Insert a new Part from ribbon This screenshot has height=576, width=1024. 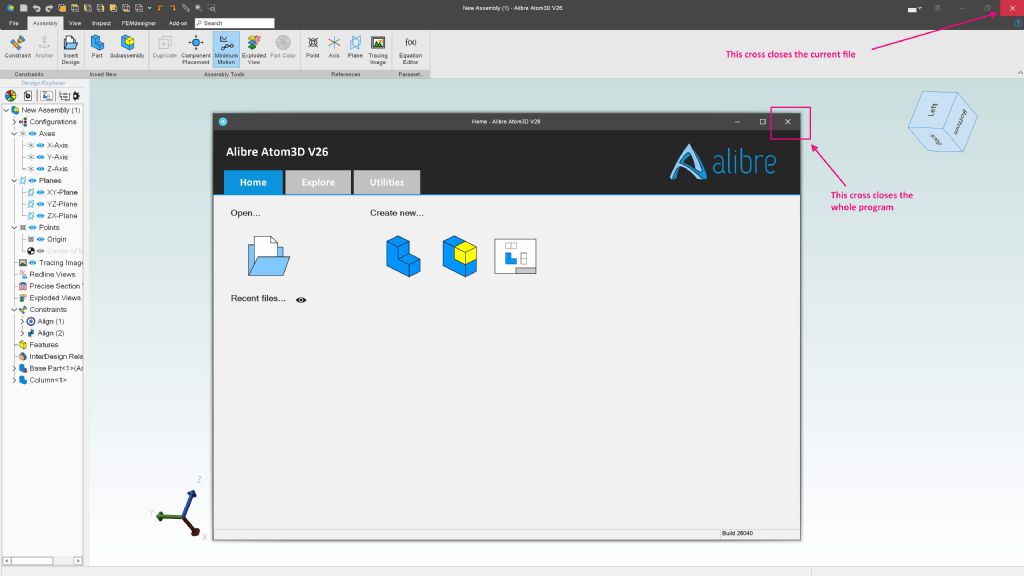pyautogui.click(x=97, y=47)
